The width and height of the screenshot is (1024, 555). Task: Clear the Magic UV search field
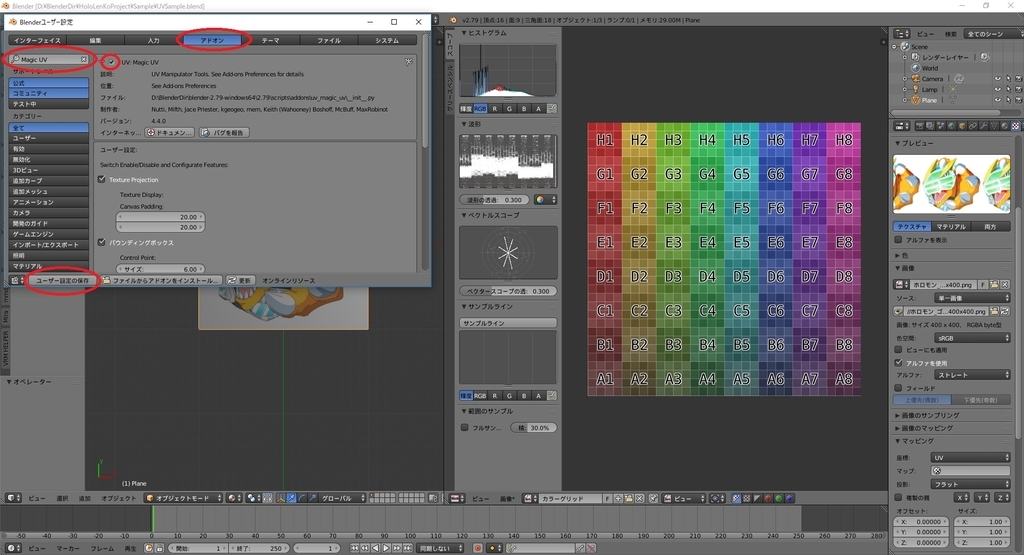[84, 59]
